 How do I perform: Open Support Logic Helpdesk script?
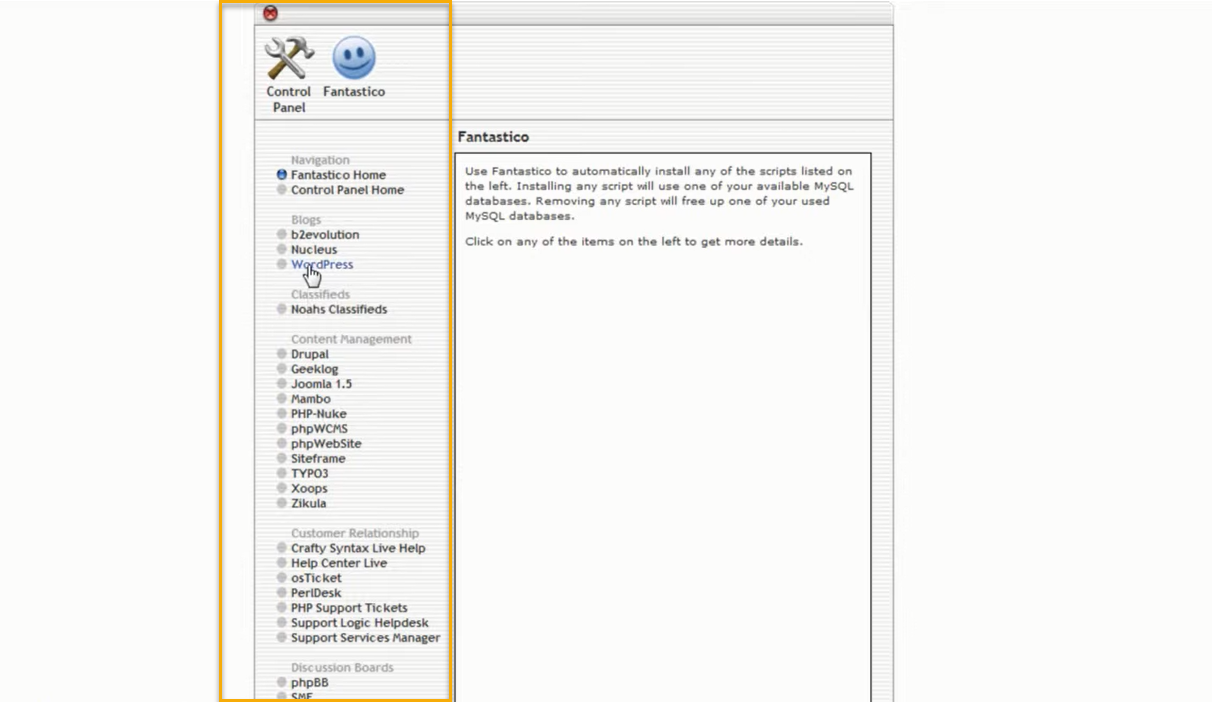pos(360,623)
